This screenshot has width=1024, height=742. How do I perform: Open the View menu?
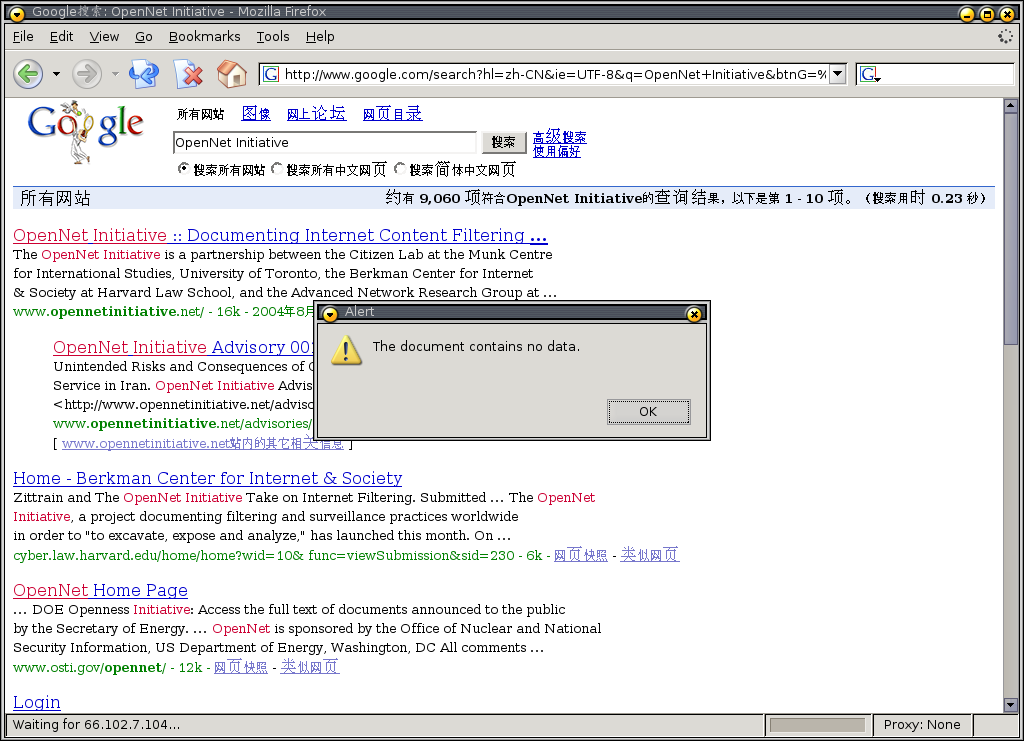(x=104, y=37)
